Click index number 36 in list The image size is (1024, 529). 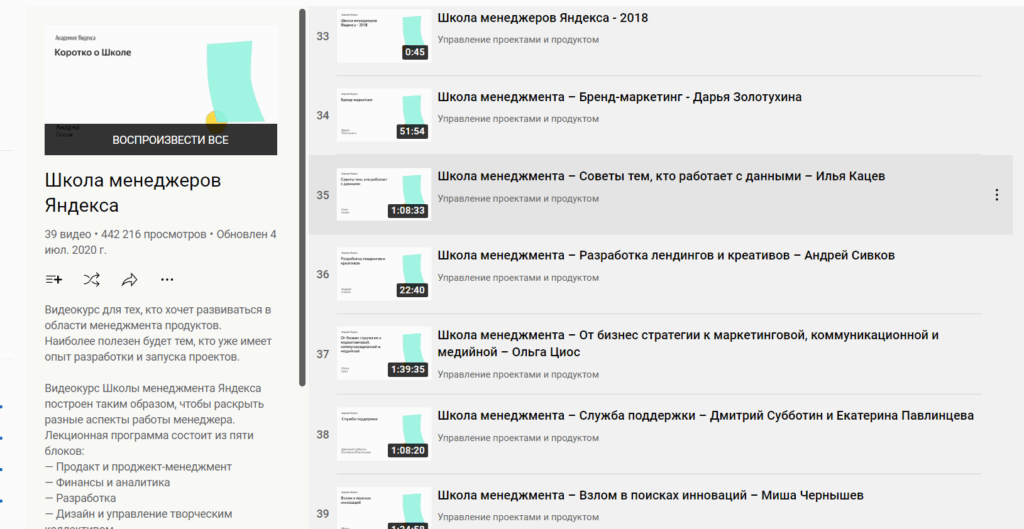pos(323,274)
